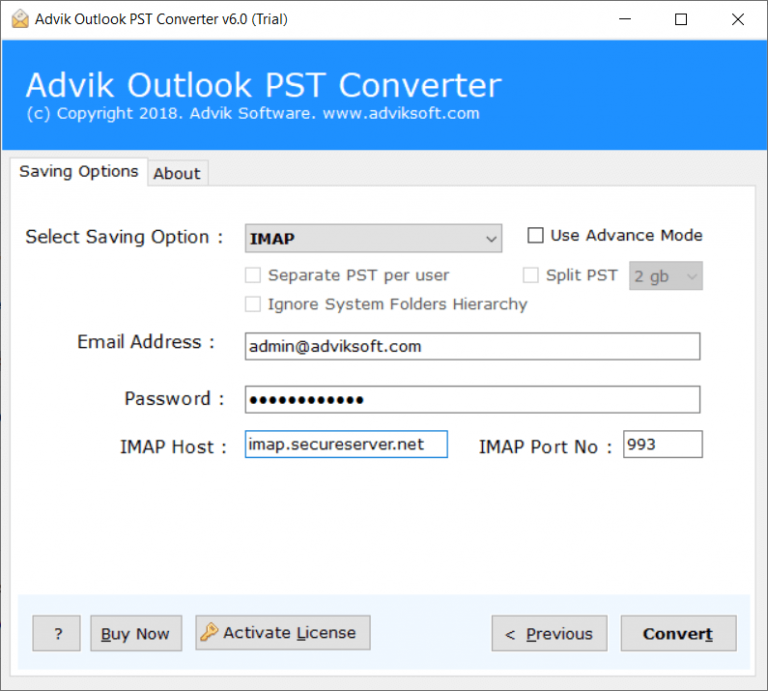This screenshot has height=691, width=768.
Task: Go back with the Previous button
Action: (x=549, y=633)
